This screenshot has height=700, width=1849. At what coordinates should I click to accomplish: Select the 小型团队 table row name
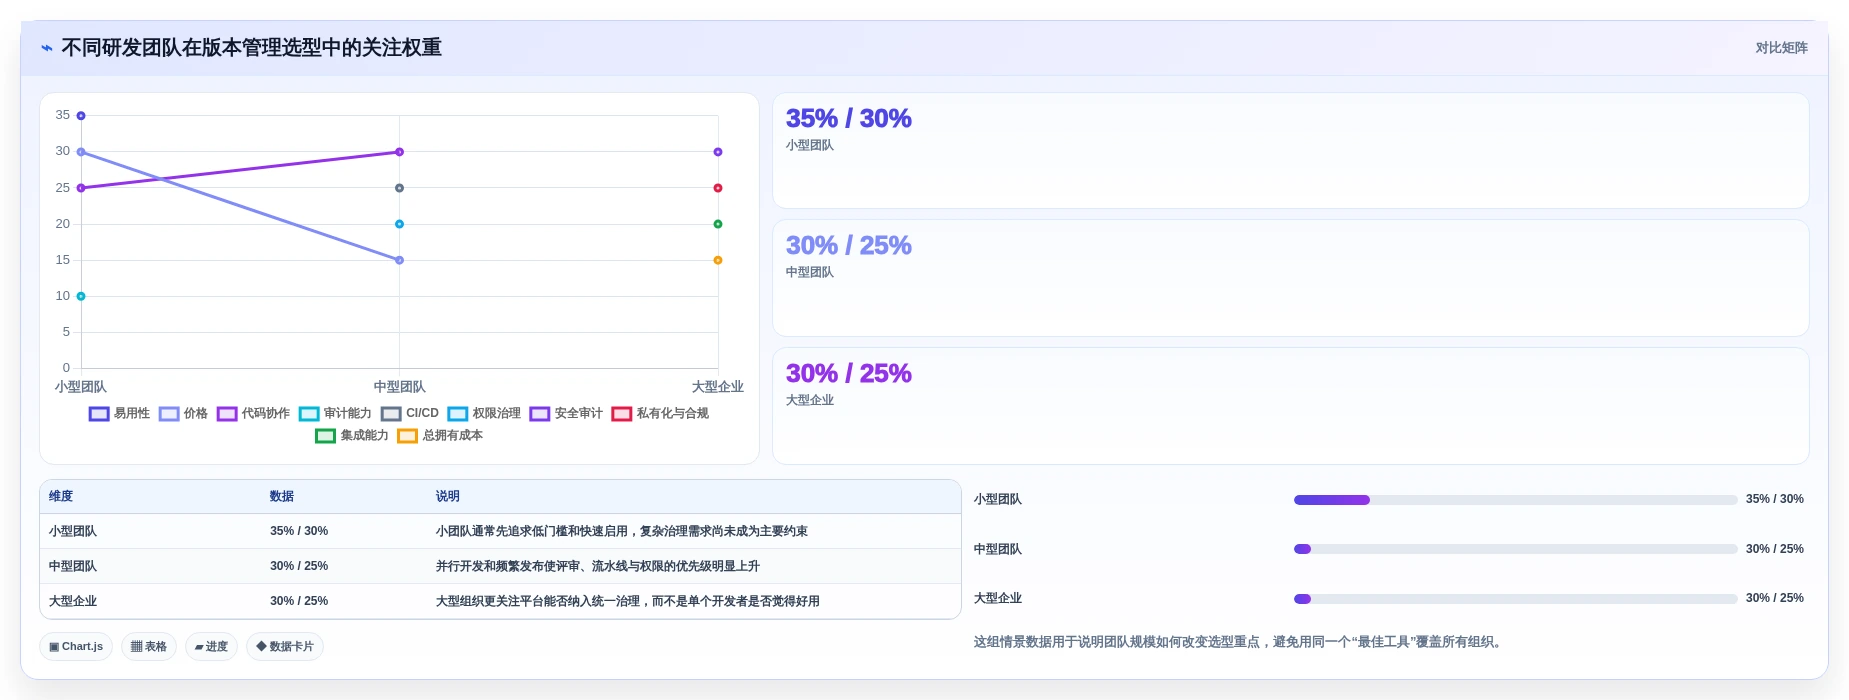(x=73, y=532)
